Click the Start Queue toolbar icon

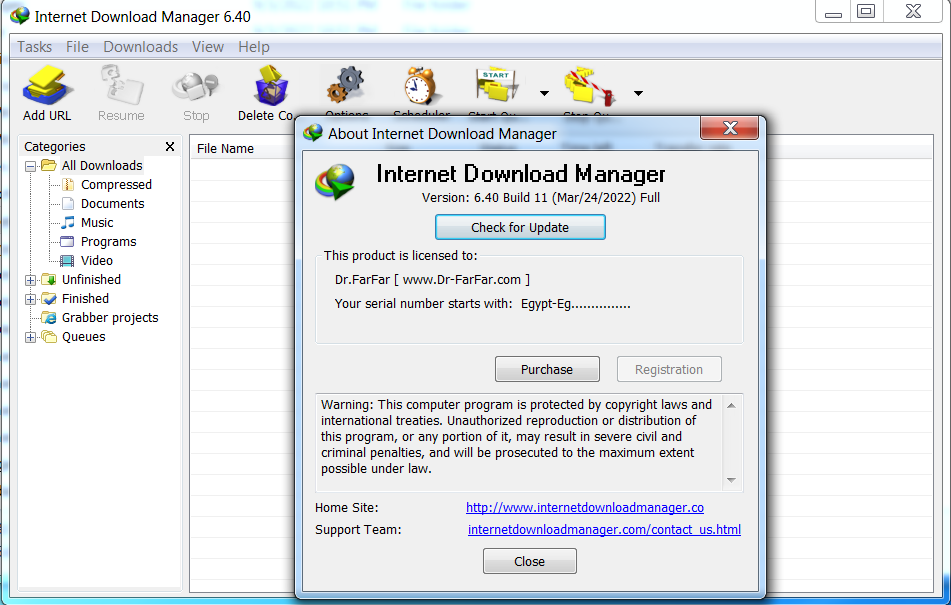point(496,86)
